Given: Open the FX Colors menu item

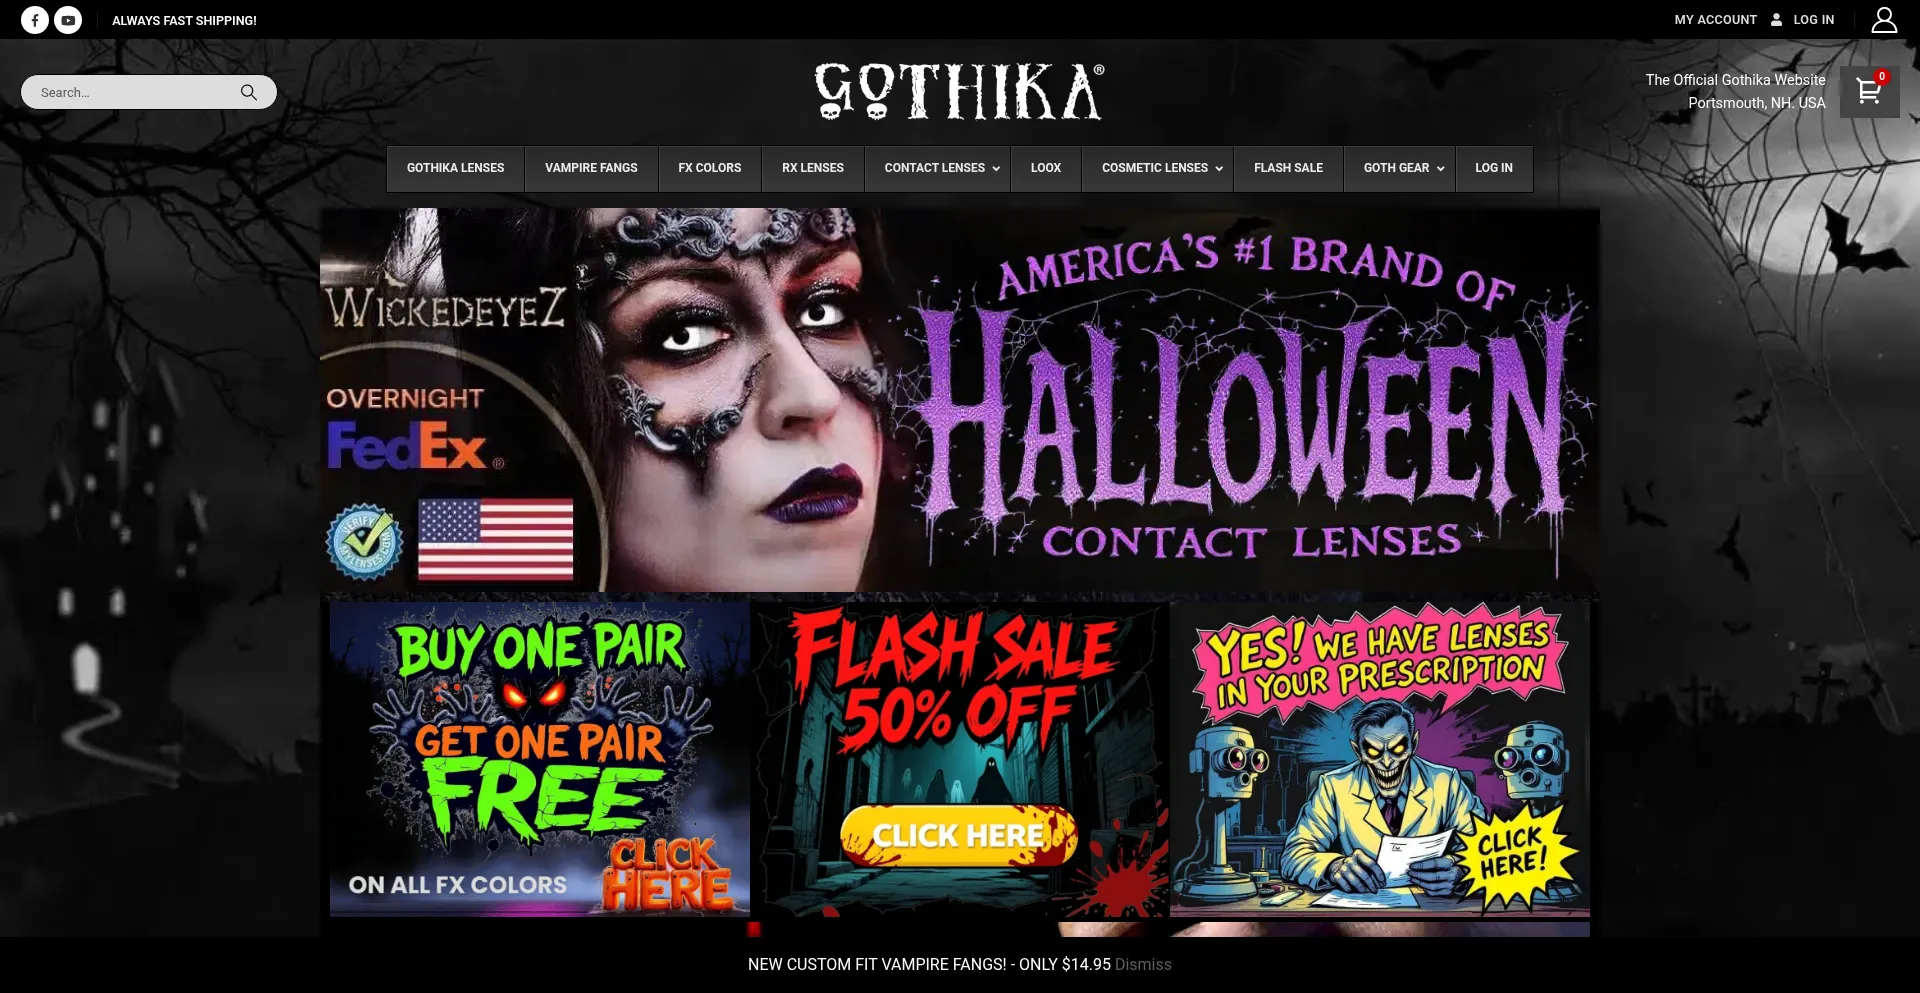Looking at the screenshot, I should pyautogui.click(x=710, y=168).
